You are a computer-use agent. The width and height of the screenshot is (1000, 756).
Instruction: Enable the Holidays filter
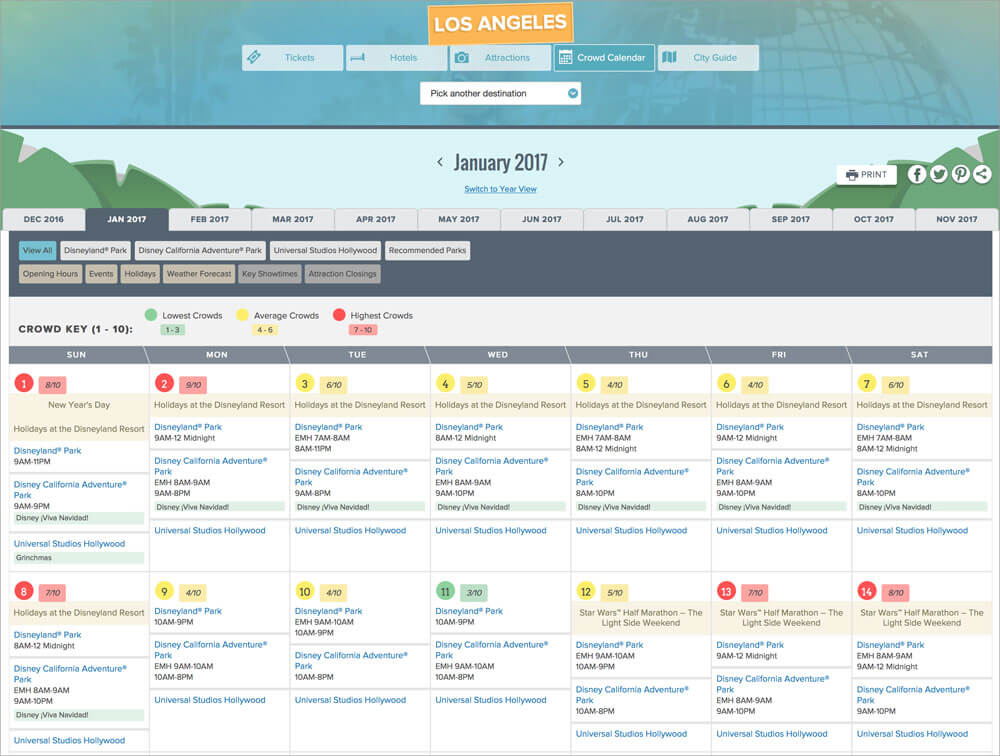139,273
